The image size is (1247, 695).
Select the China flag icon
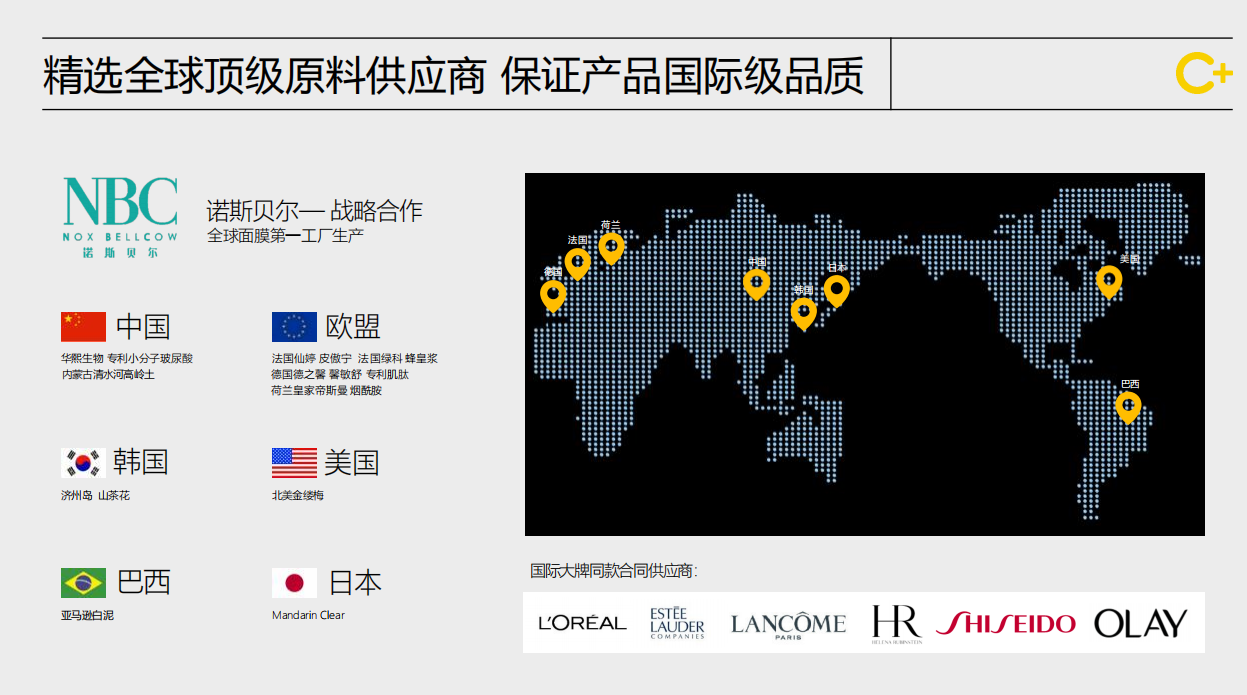(x=83, y=327)
